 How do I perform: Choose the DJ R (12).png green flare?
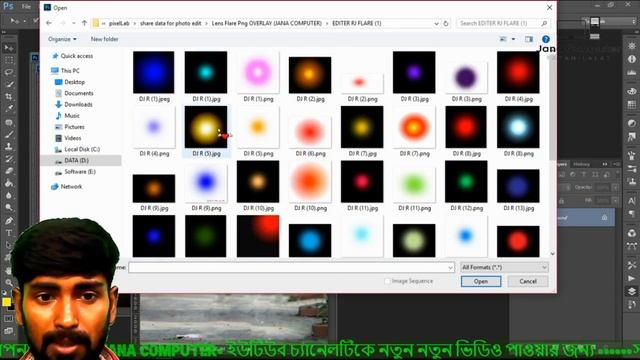[x=466, y=182]
